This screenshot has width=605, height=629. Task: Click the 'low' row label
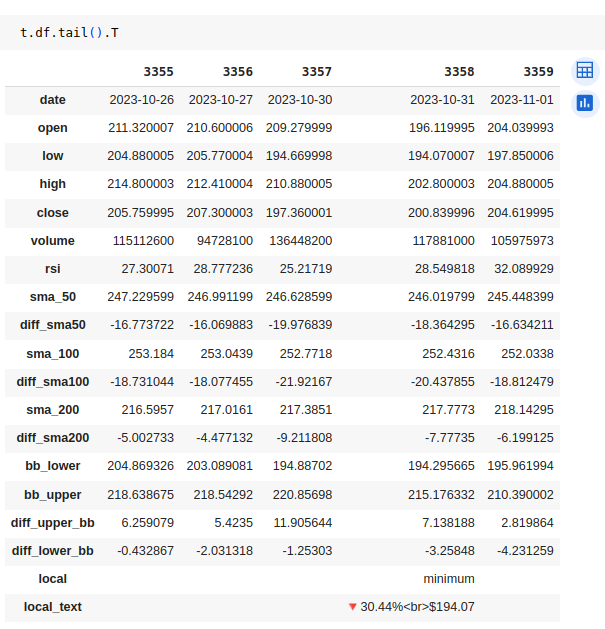pos(53,156)
